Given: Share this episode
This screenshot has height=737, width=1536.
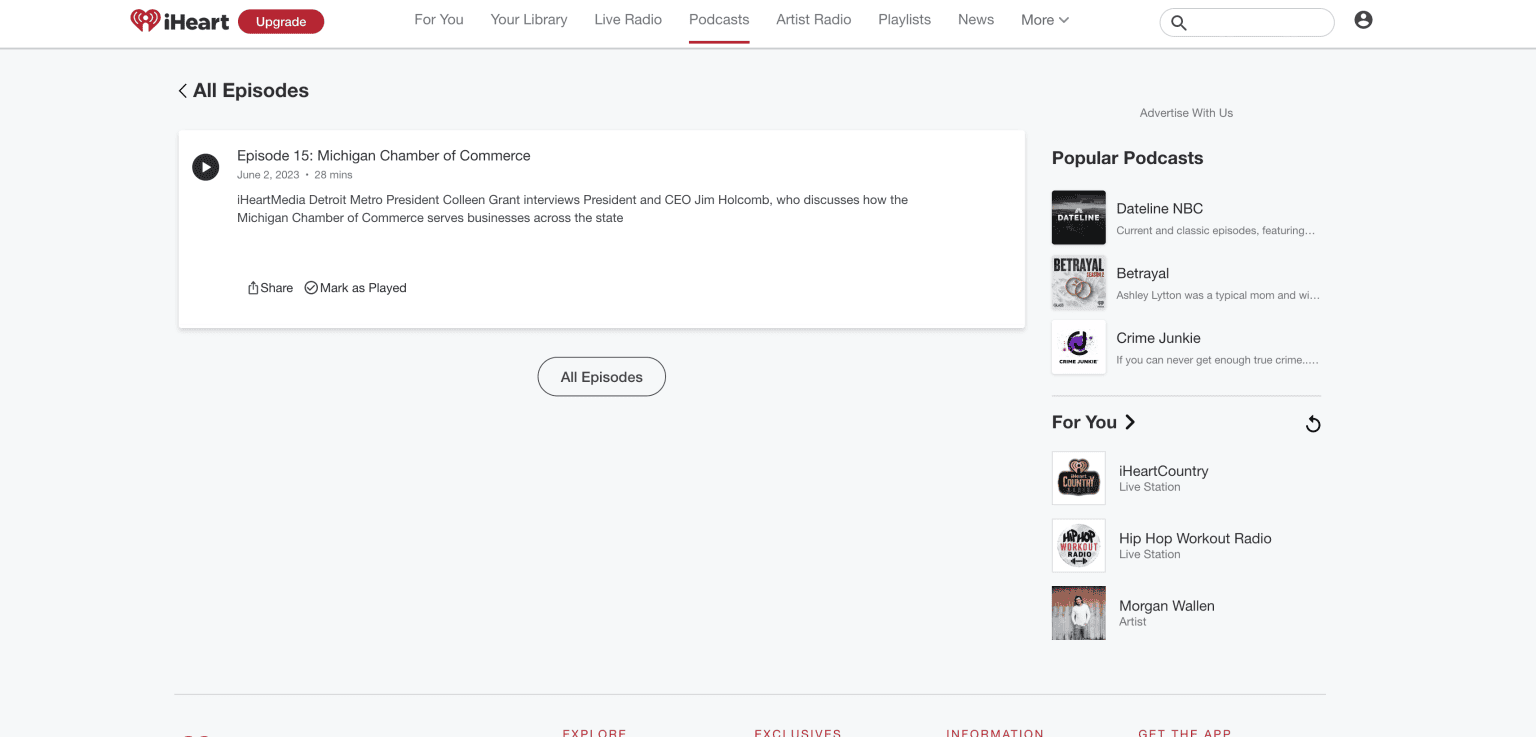Looking at the screenshot, I should point(270,288).
